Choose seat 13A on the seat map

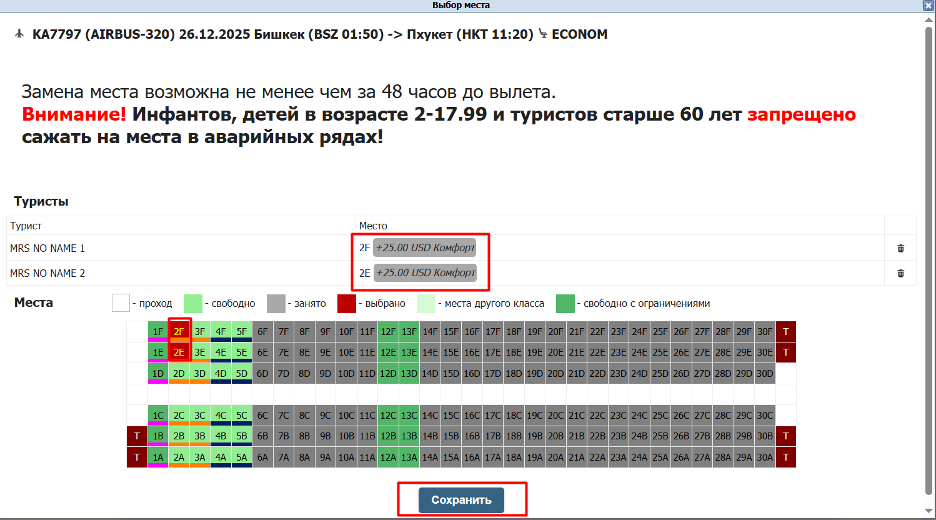(410, 457)
